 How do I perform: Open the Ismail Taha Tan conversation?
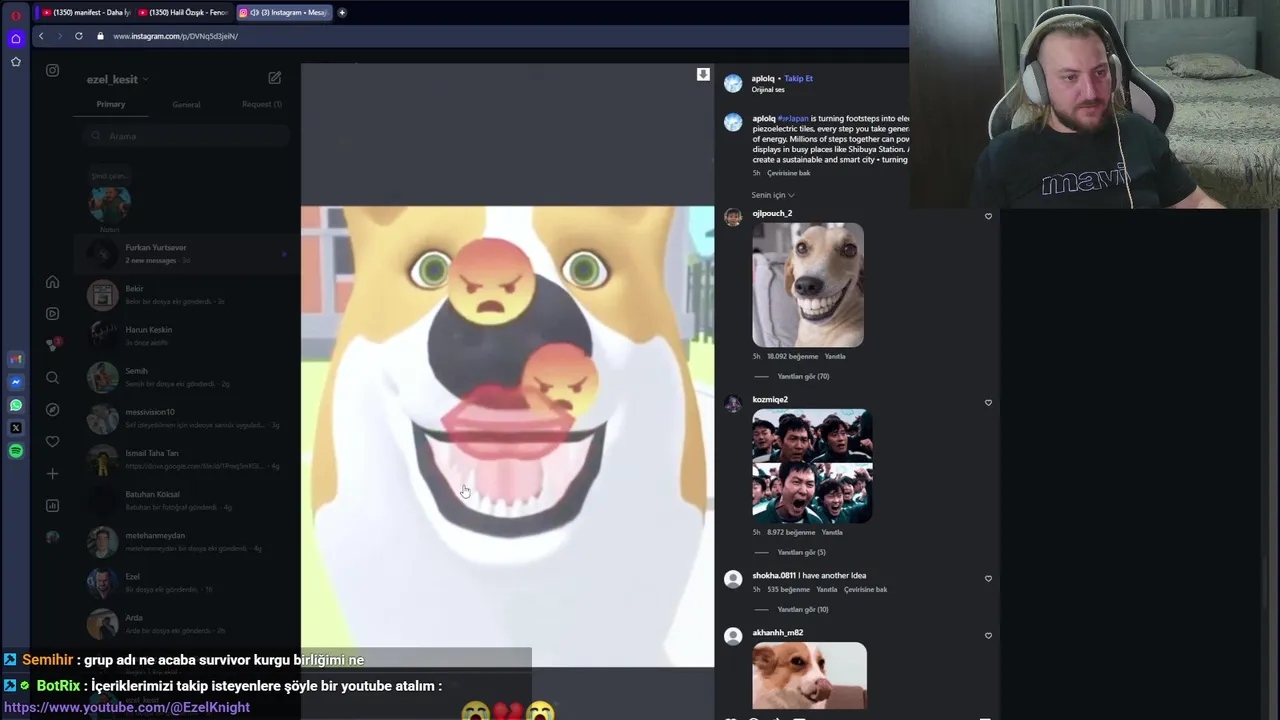click(x=186, y=459)
